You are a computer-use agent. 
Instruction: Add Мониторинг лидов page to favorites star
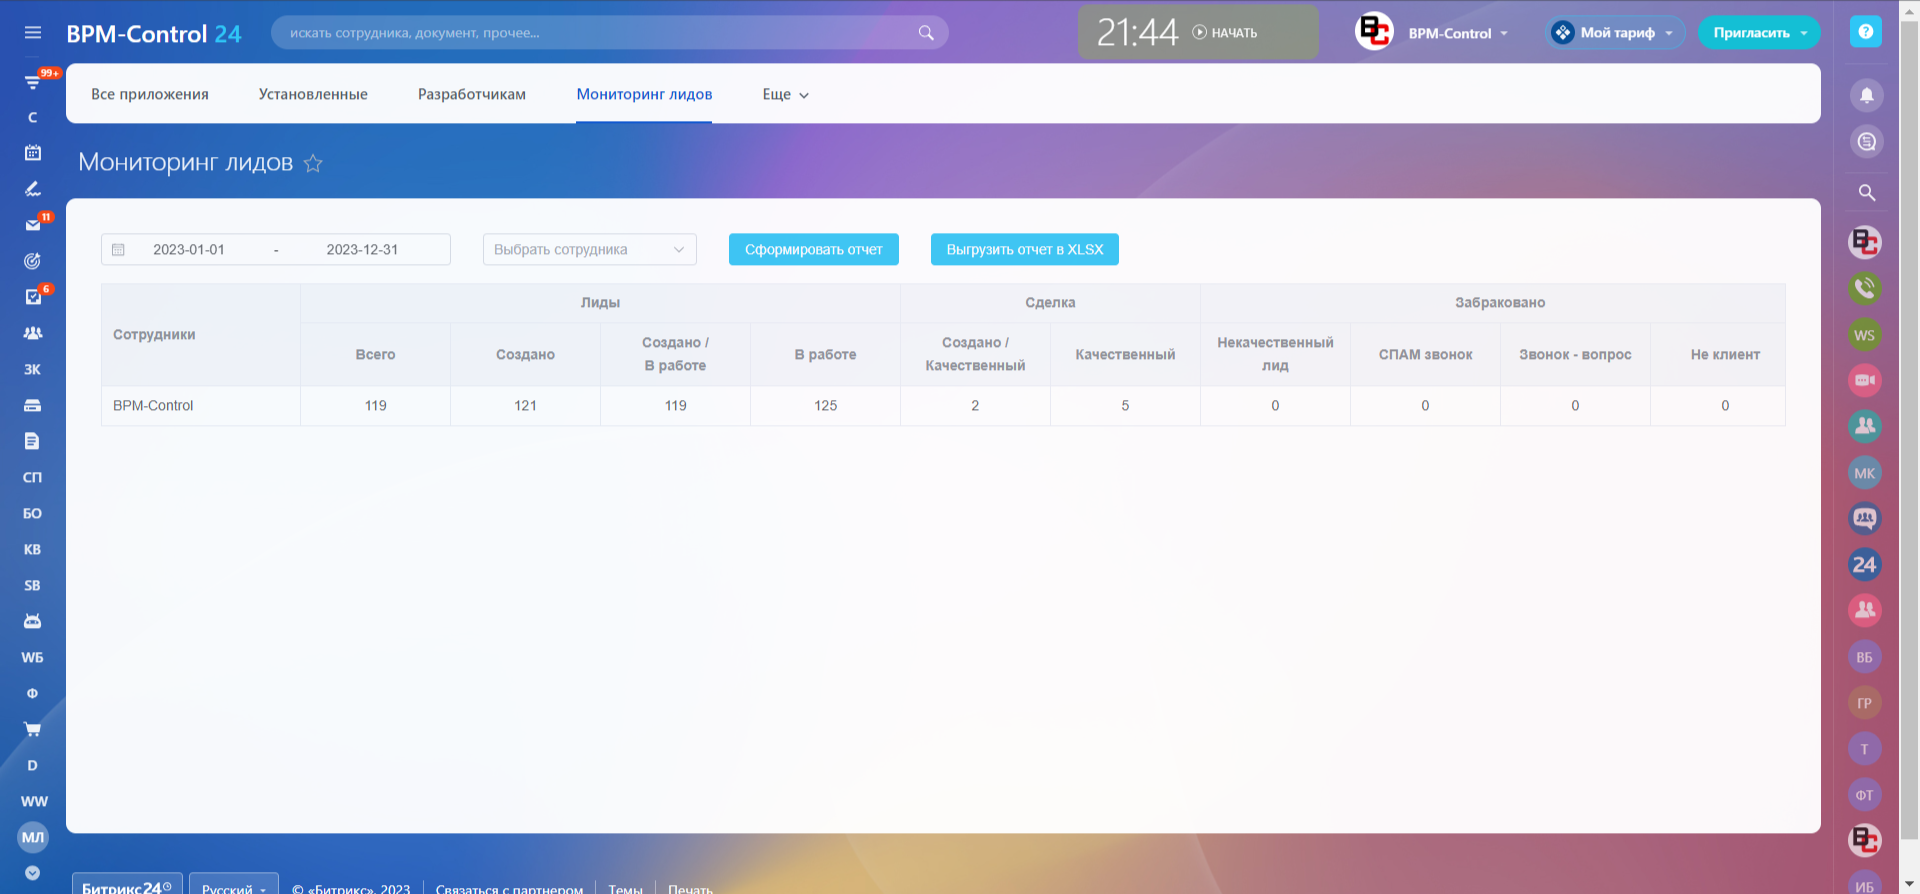pos(313,163)
